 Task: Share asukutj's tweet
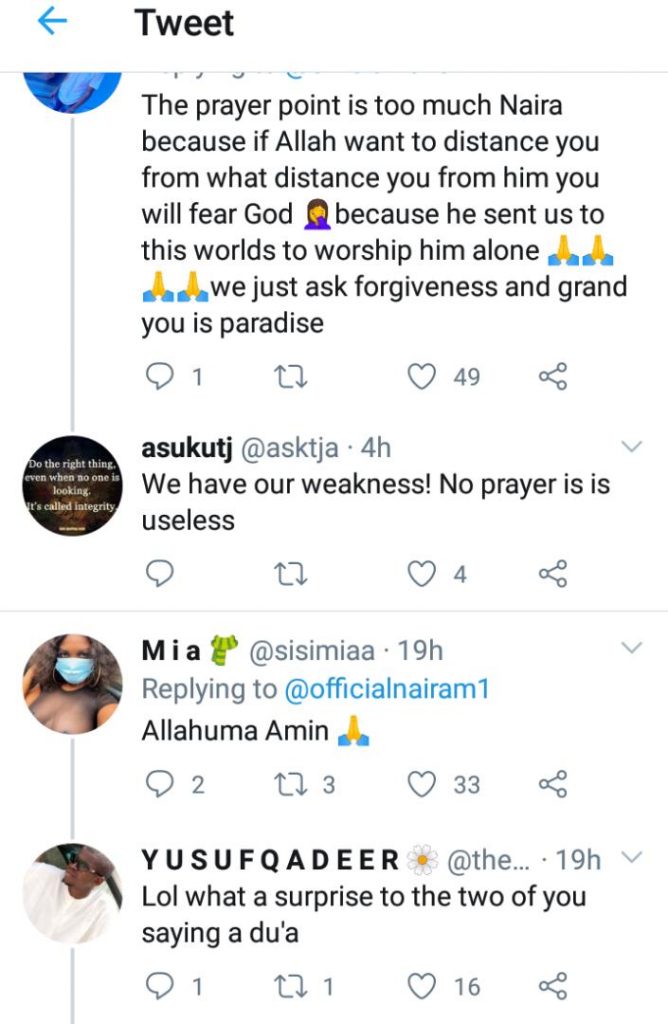click(x=552, y=574)
